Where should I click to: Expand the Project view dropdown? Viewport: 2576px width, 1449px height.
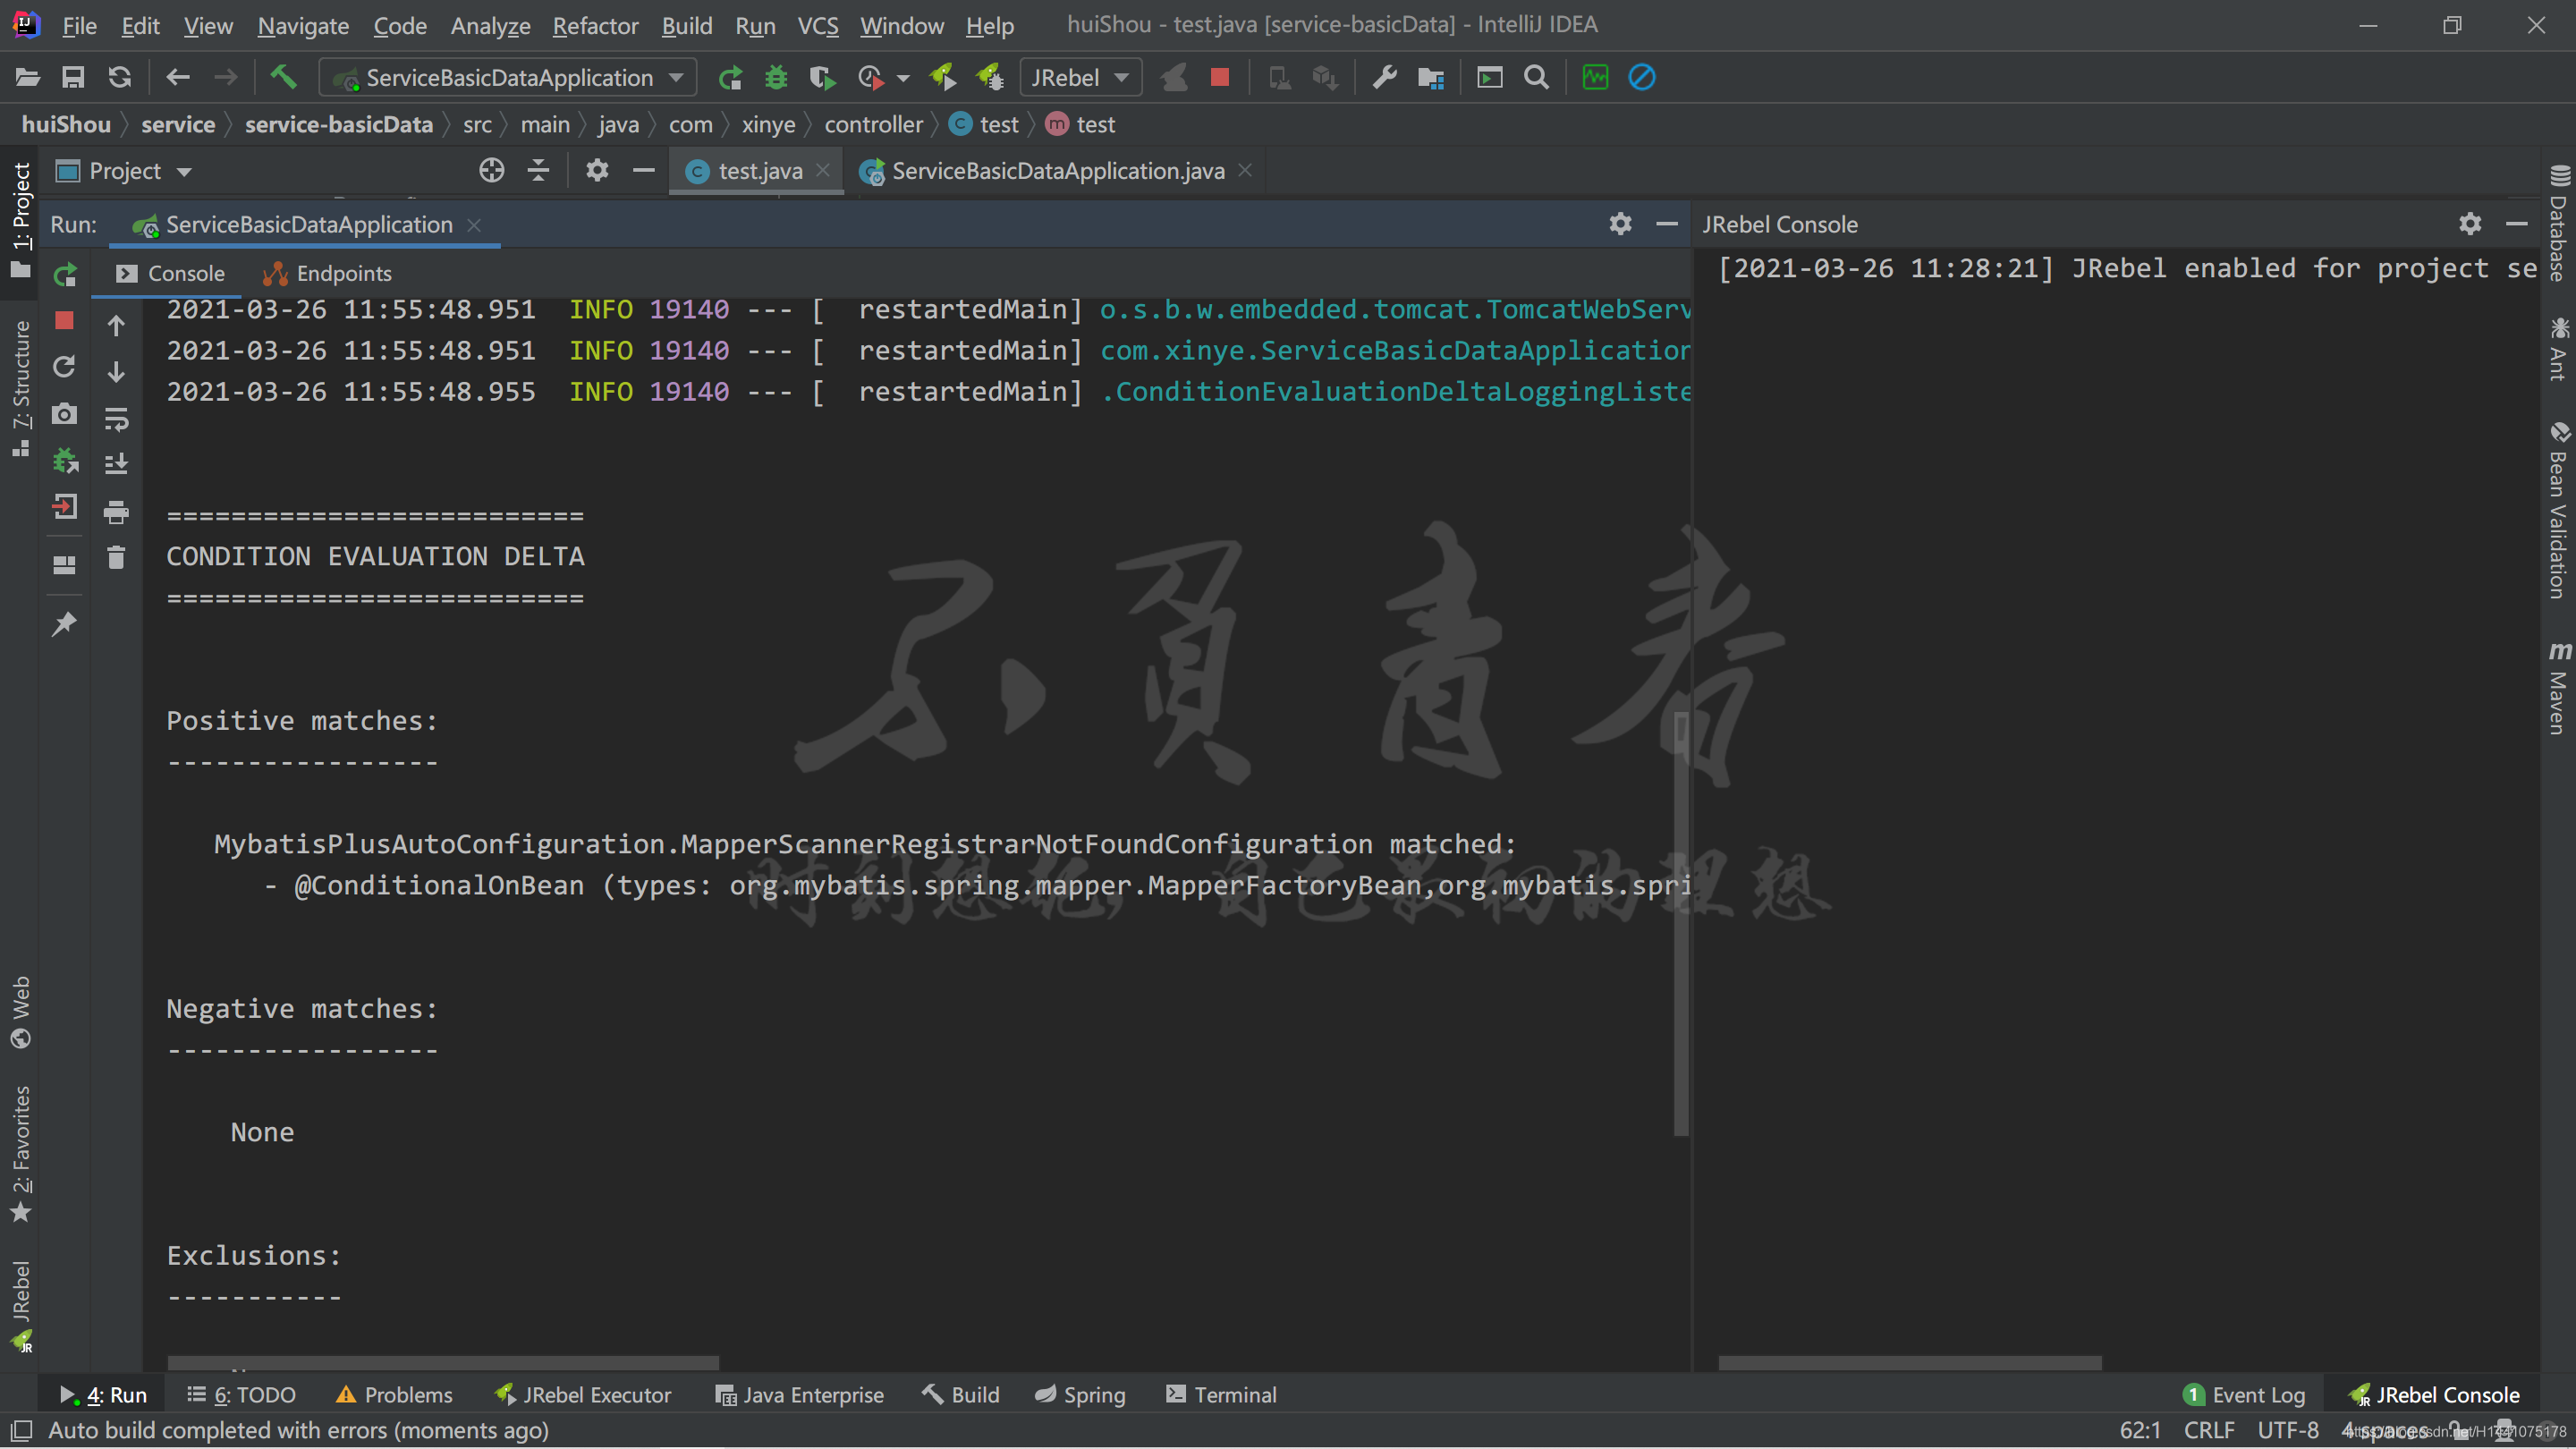tap(184, 172)
